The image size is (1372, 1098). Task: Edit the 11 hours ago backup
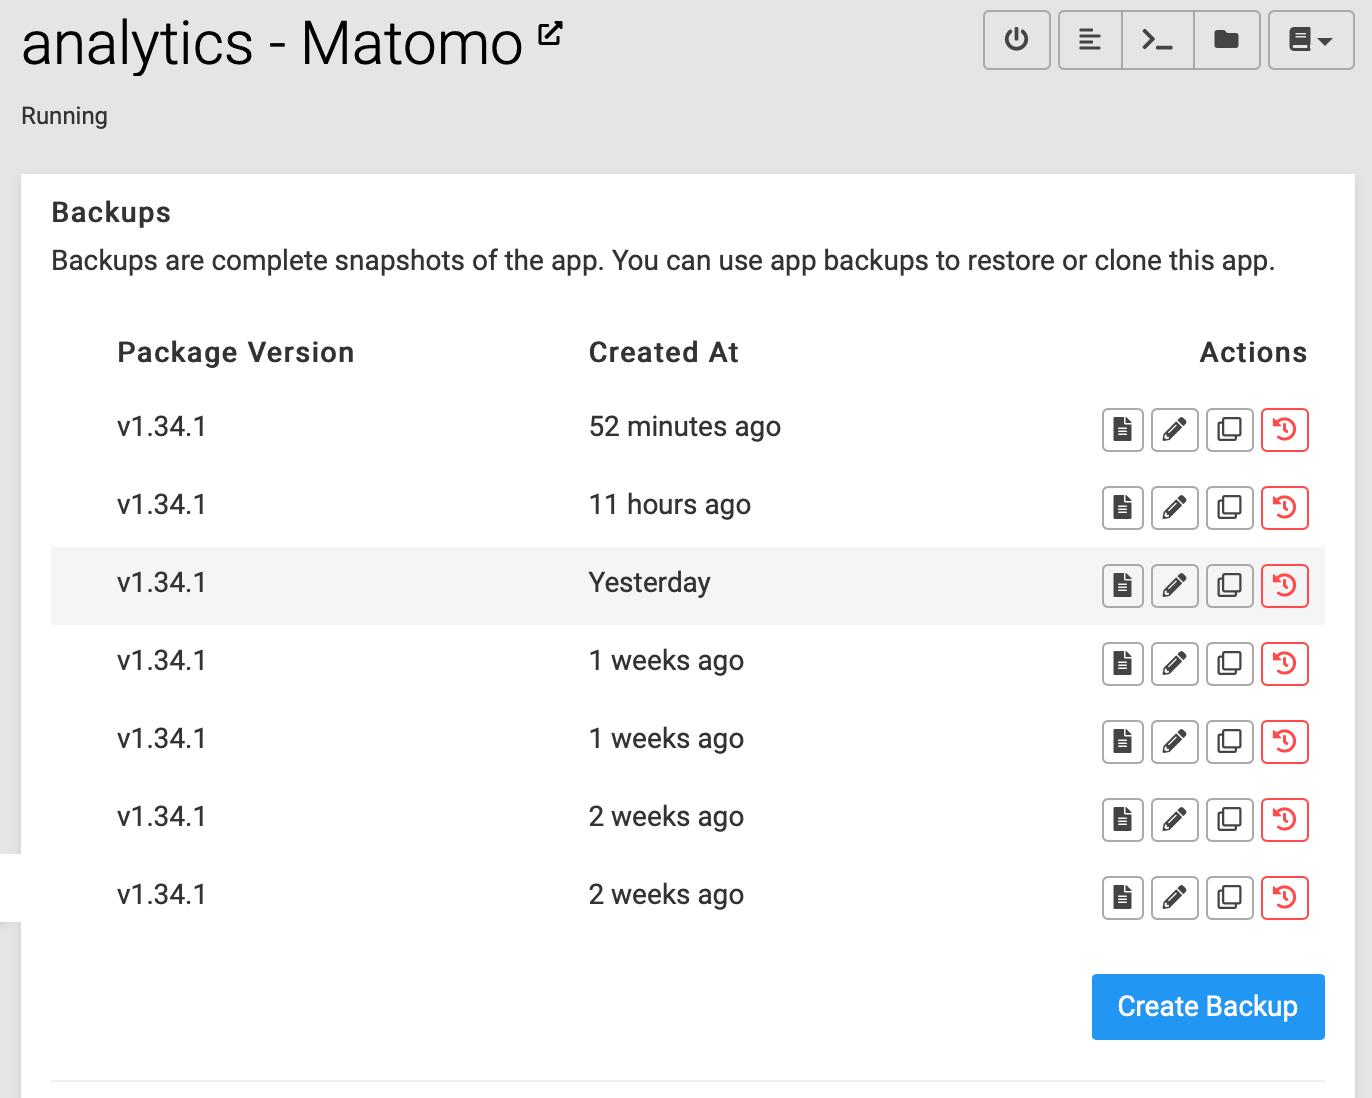click(1175, 508)
